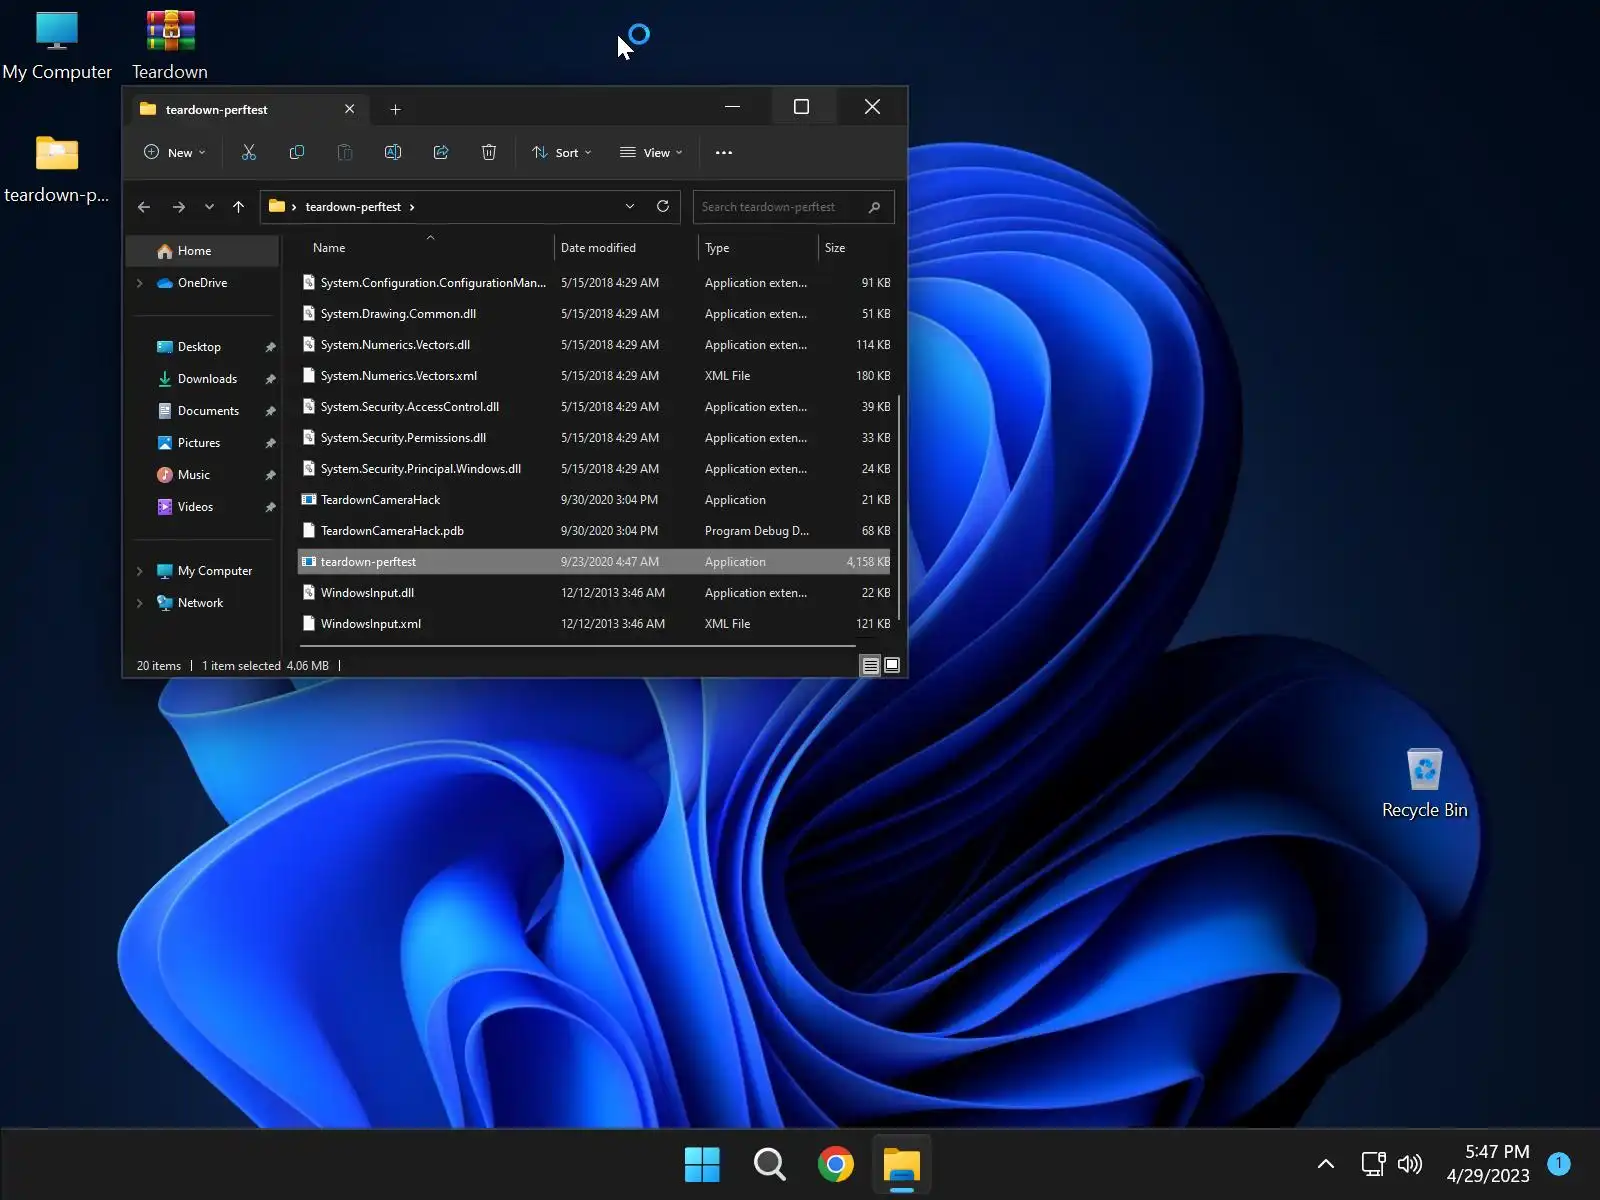Add a new File Explorer tab

click(395, 109)
